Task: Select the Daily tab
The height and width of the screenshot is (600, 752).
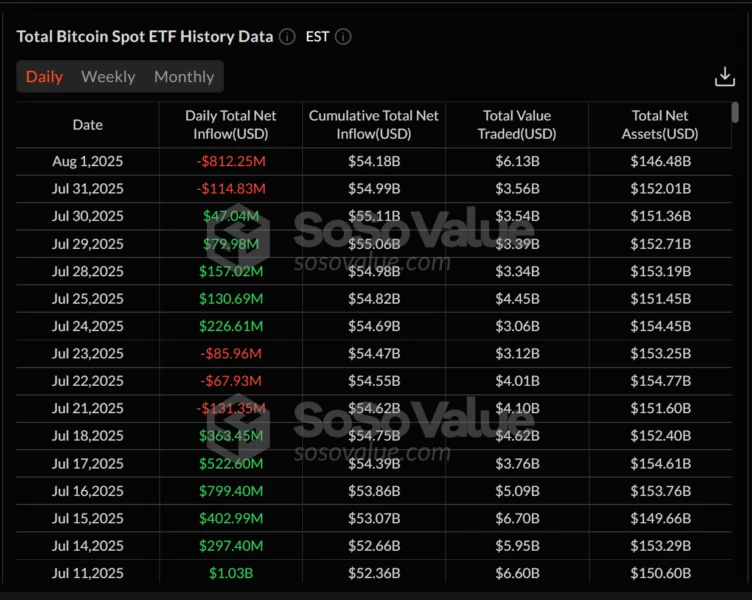Action: pyautogui.click(x=44, y=76)
